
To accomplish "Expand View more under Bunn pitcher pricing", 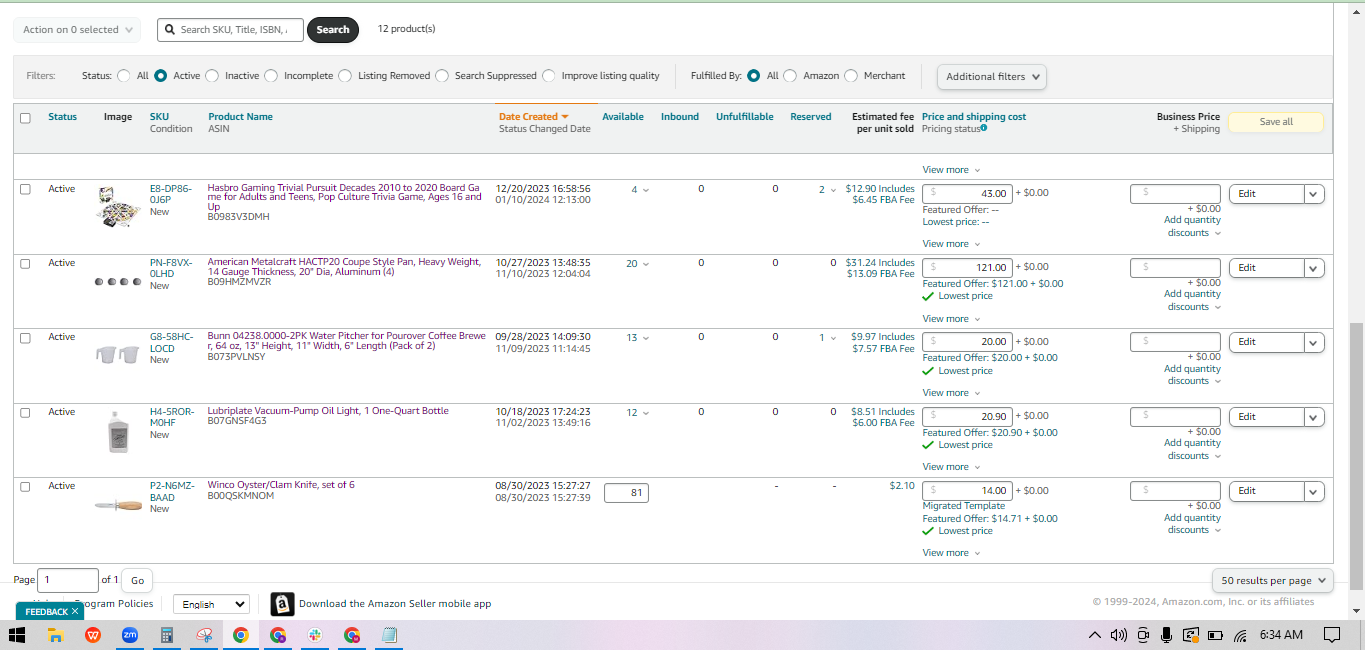I will point(951,393).
